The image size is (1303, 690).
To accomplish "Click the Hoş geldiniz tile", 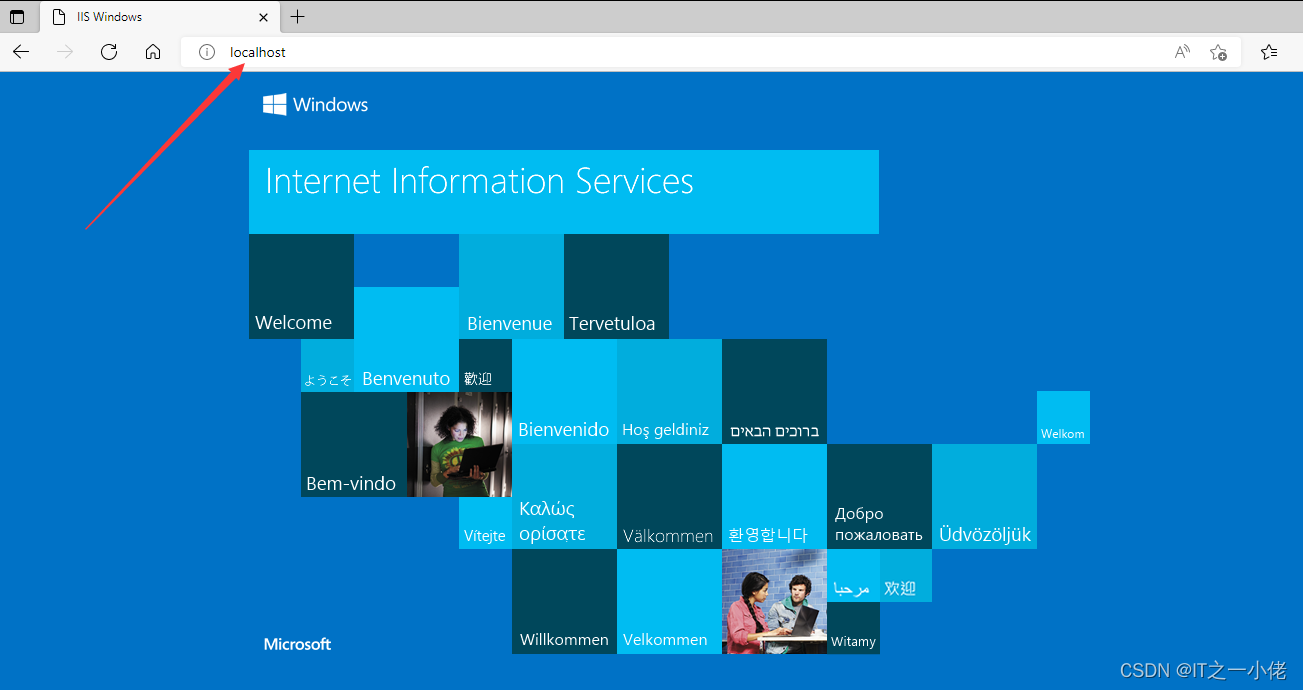I will tap(669, 391).
